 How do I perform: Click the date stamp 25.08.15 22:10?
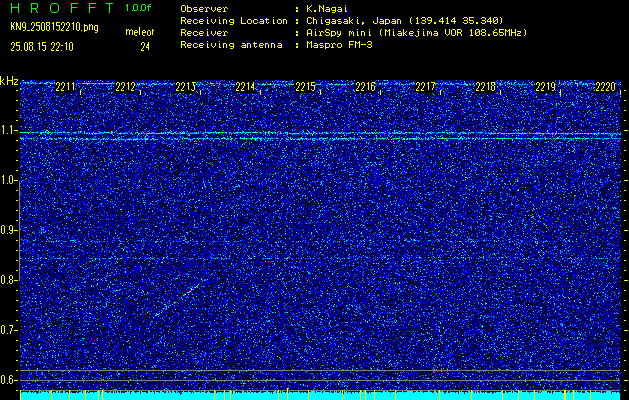pos(42,47)
